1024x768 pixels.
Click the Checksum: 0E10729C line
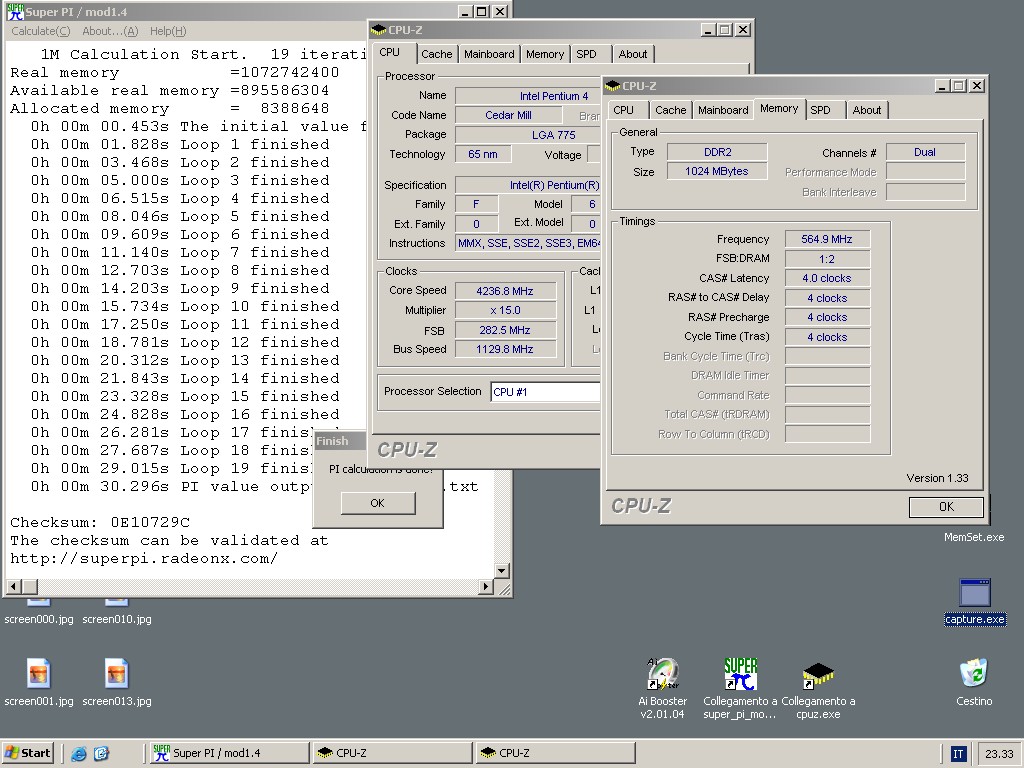click(x=100, y=522)
